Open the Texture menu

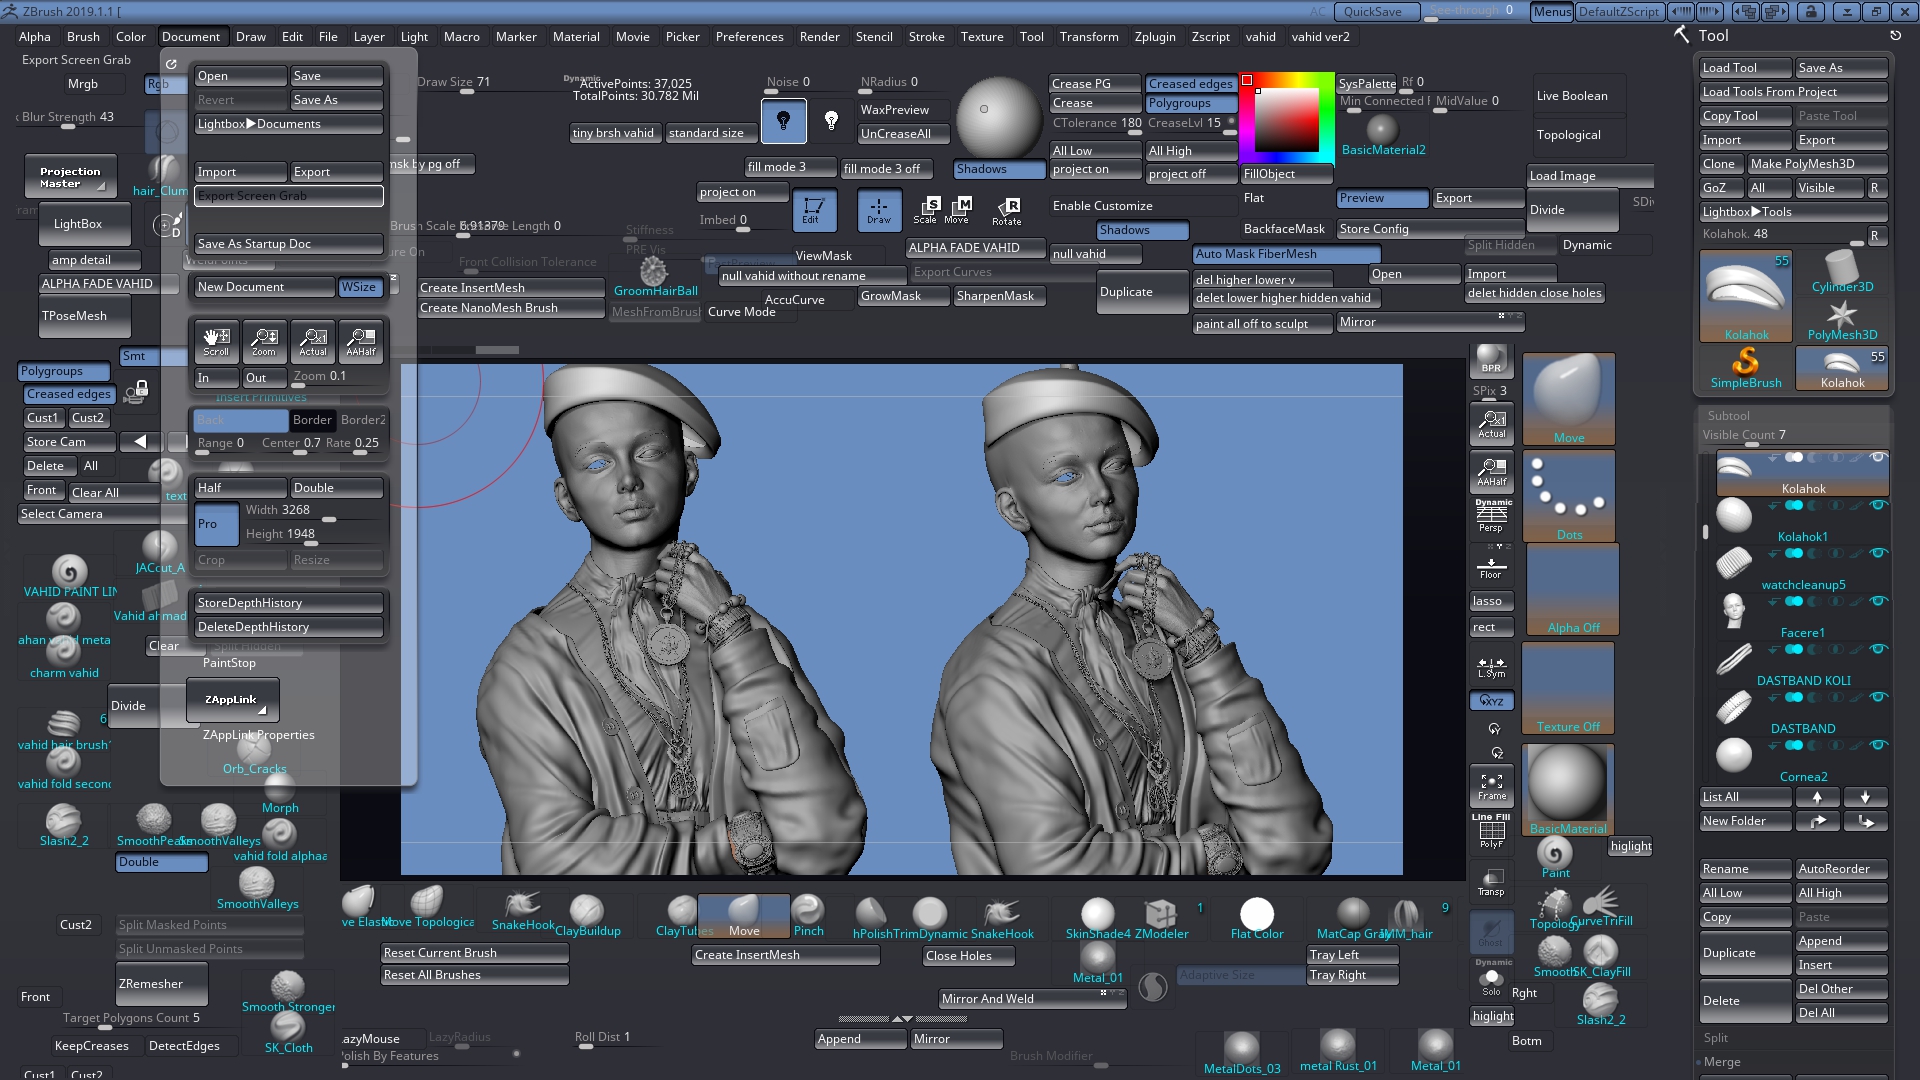[982, 37]
